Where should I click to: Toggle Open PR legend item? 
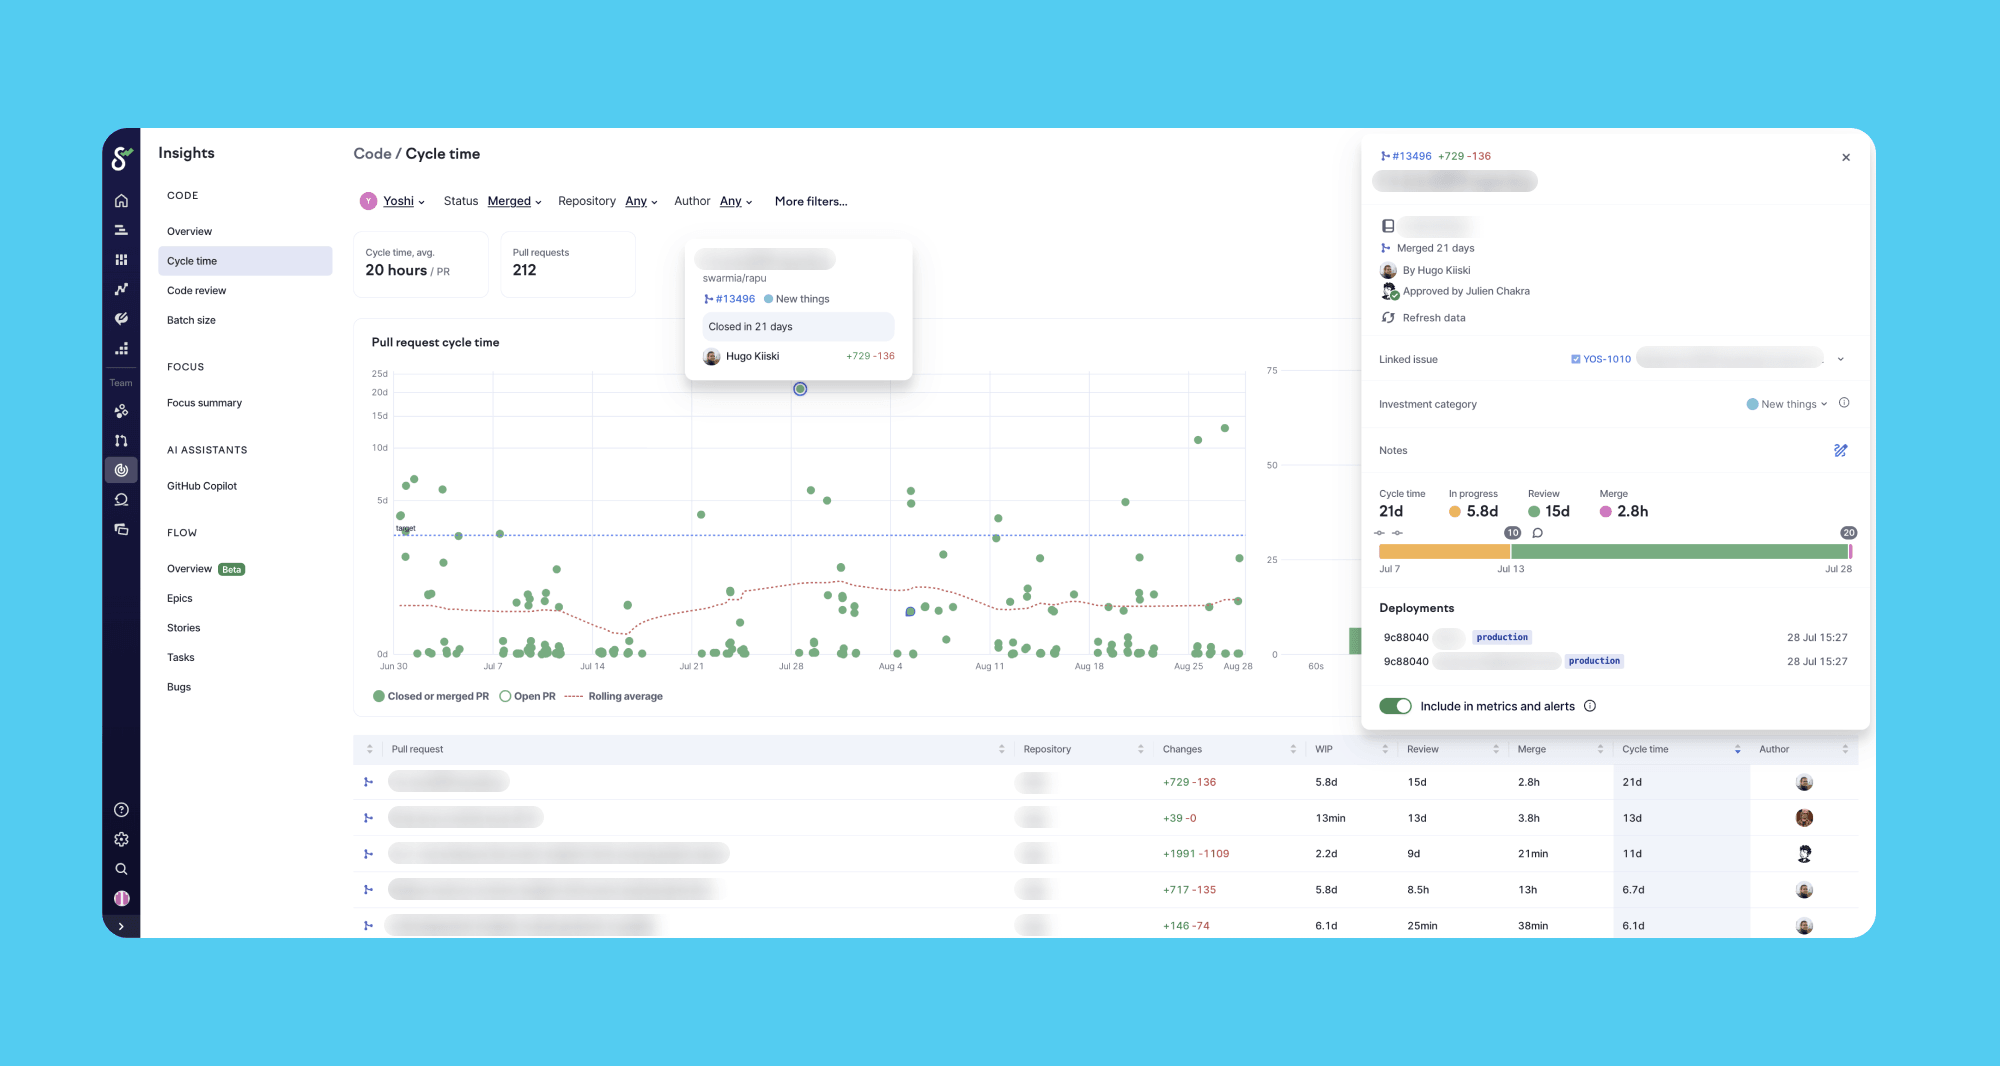pos(527,696)
